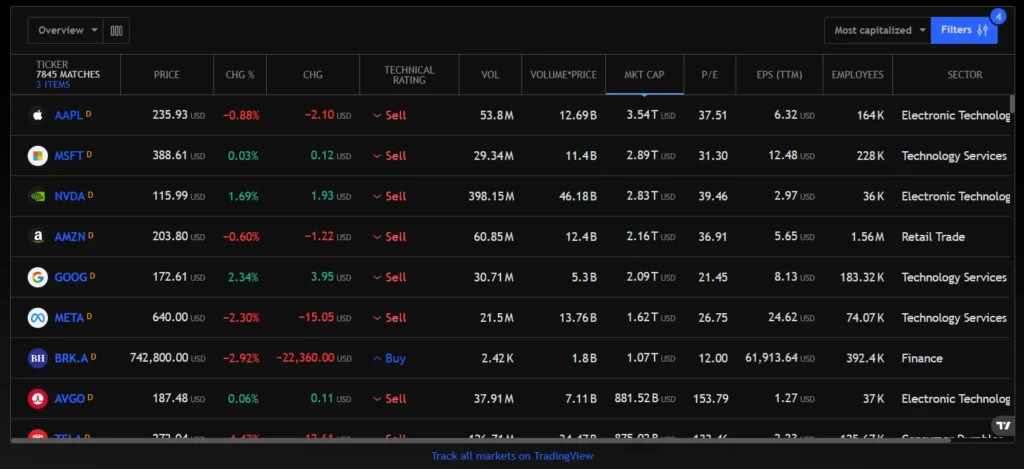The width and height of the screenshot is (1024, 469).
Task: Click the buy arrow icon in BRK.A row
Action: point(377,358)
